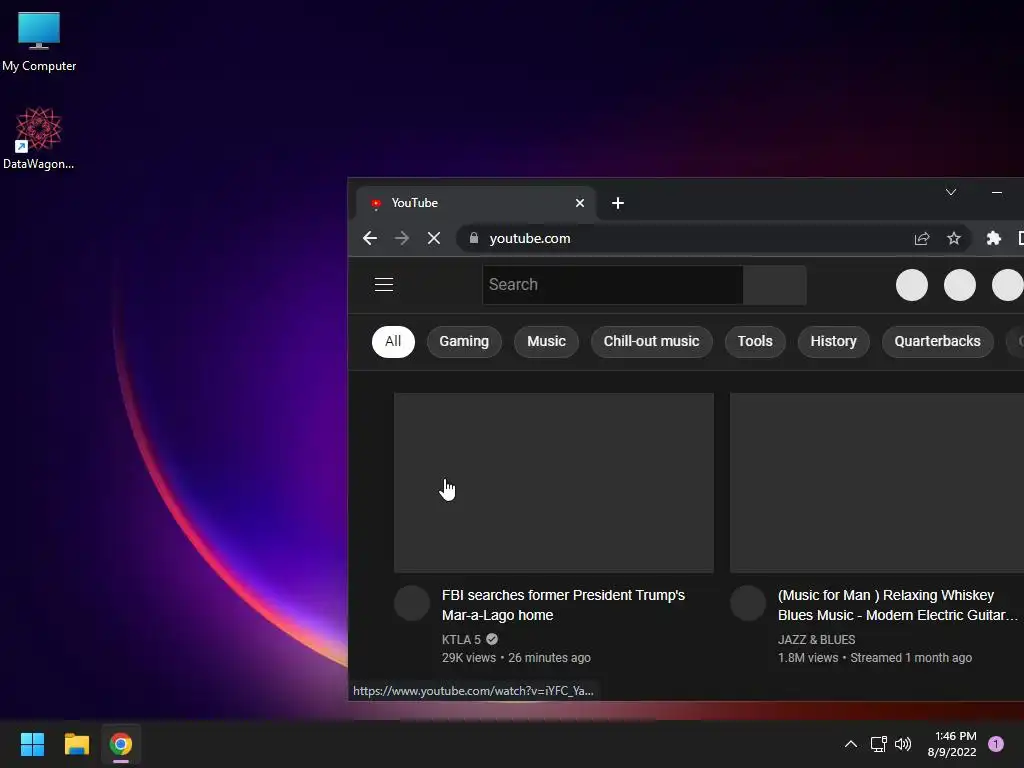Screen dimensions: 1024x768
Task: Select the Gaming filter chip
Action: [x=464, y=342]
